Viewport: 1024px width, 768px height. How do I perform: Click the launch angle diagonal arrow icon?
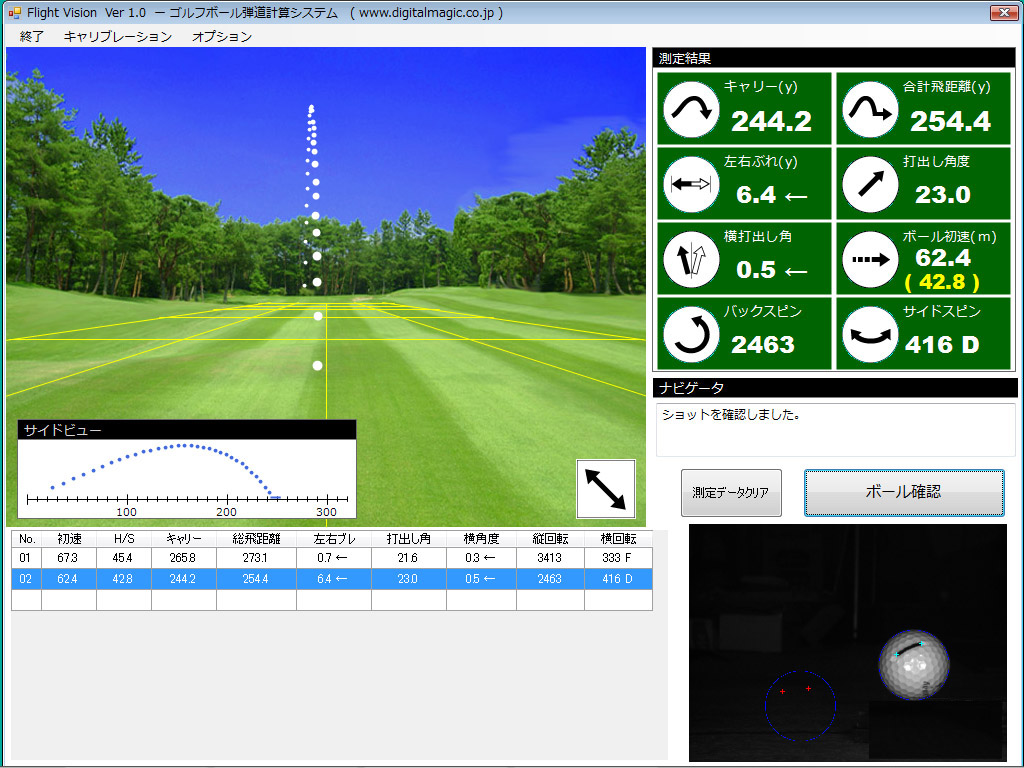[870, 184]
